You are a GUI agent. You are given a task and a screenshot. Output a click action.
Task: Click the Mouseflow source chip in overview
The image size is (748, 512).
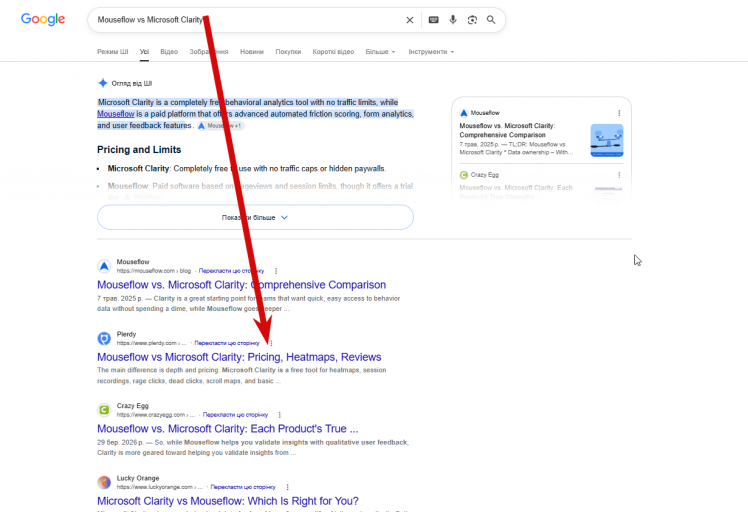220,125
